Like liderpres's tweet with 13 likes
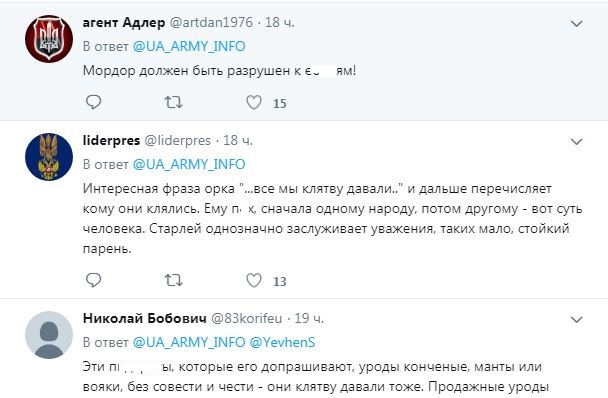 pyautogui.click(x=254, y=280)
